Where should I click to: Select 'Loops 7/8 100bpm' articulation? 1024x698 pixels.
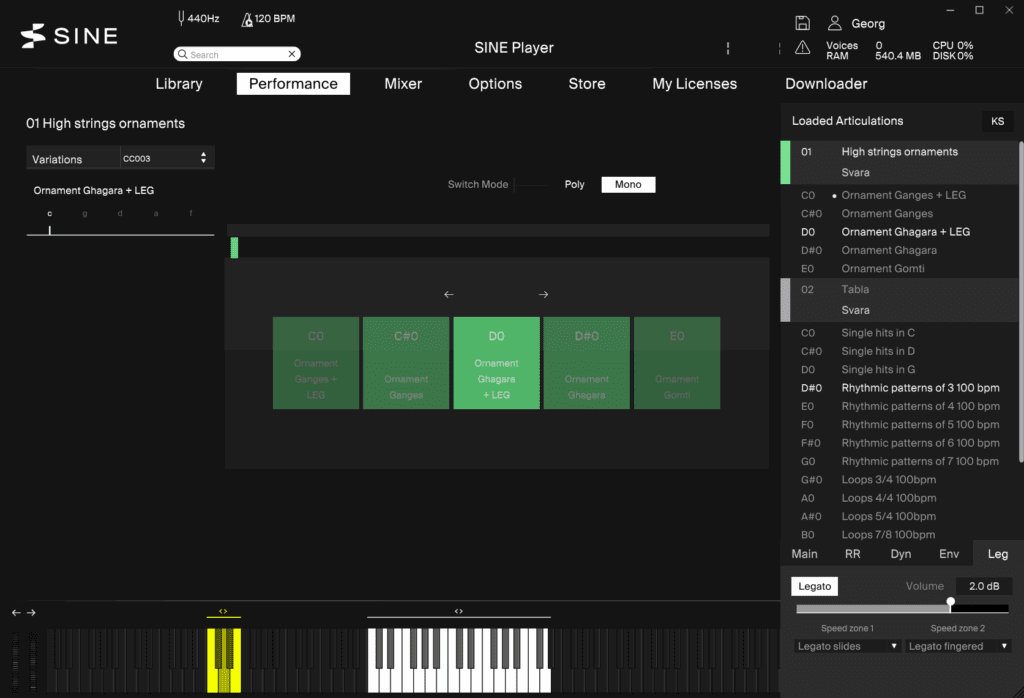pos(901,534)
